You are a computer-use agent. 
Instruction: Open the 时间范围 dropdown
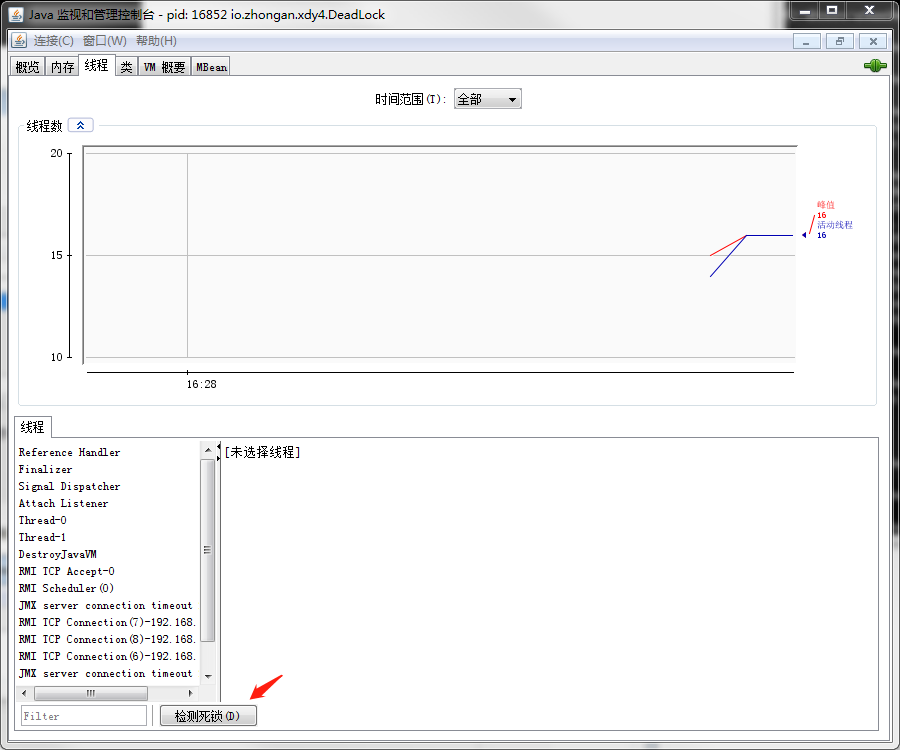click(487, 99)
